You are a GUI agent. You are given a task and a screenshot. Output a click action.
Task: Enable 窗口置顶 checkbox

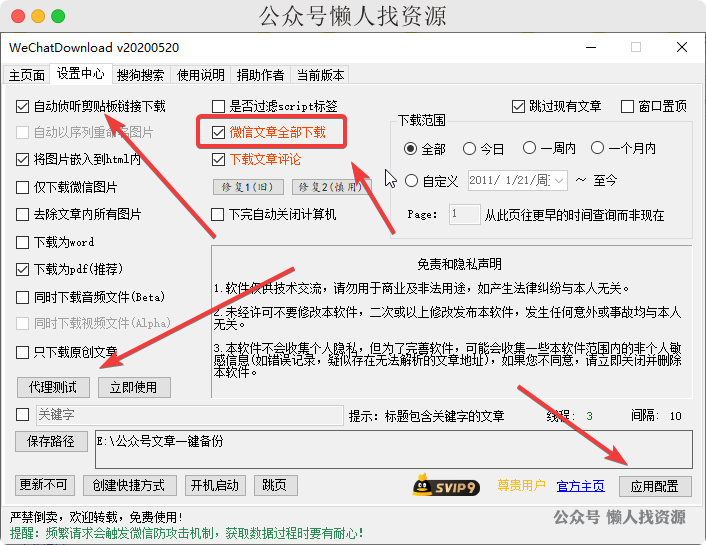point(627,107)
